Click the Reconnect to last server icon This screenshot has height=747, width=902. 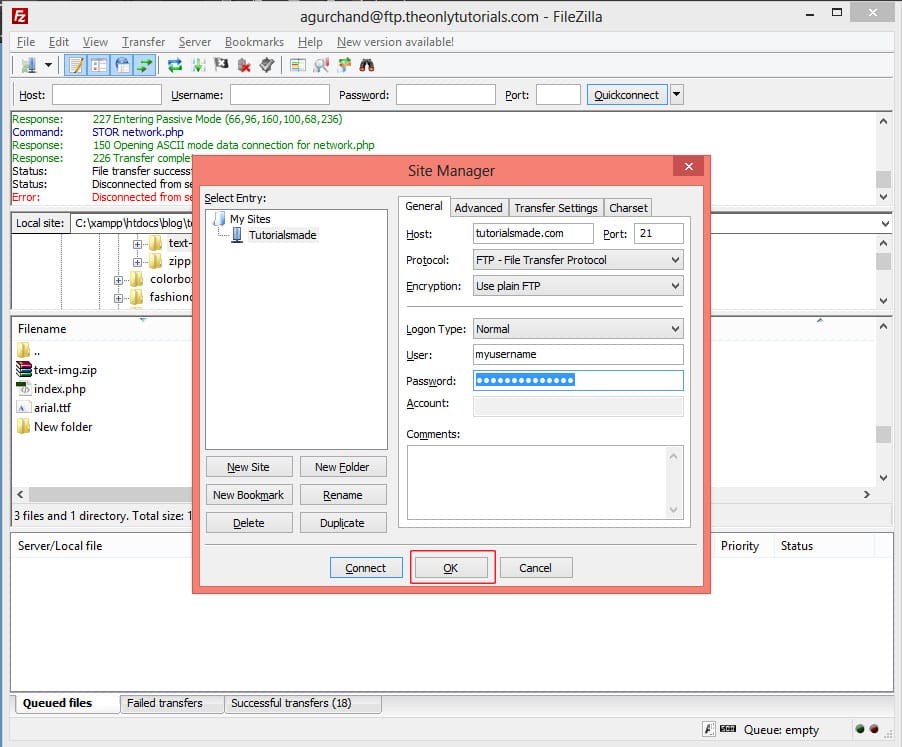coord(267,65)
